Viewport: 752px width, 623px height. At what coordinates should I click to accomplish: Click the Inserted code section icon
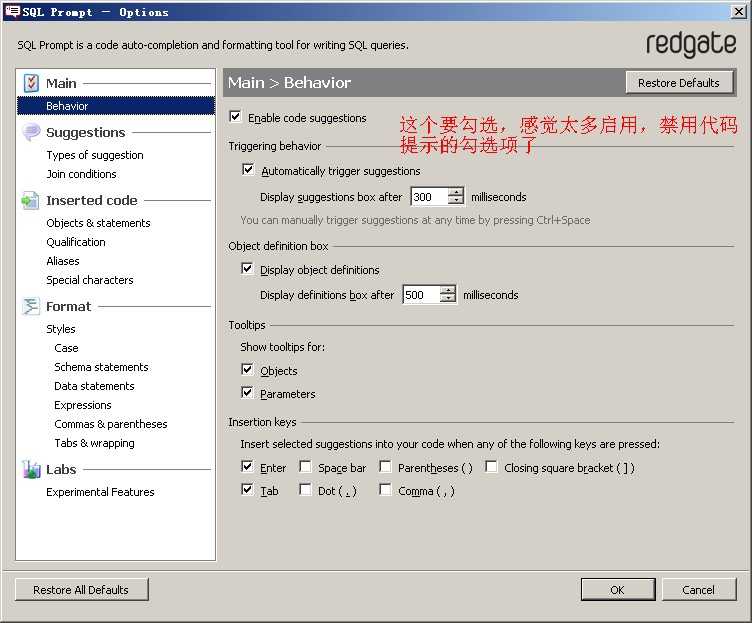pyautogui.click(x=30, y=200)
